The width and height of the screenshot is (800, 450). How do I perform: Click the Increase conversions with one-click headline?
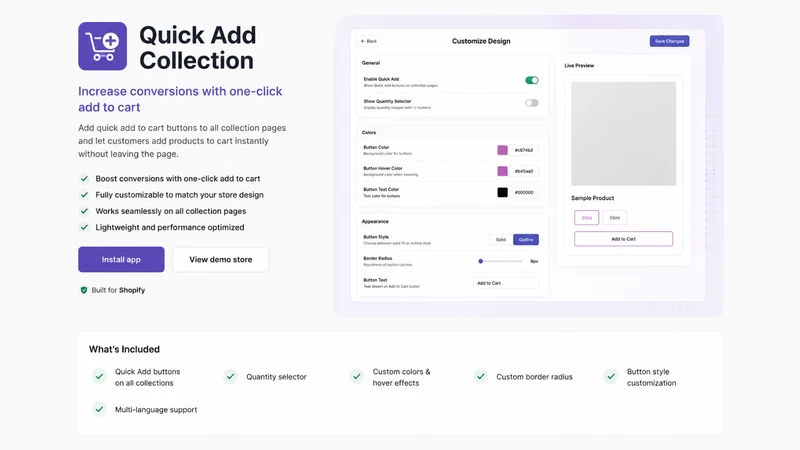point(180,99)
